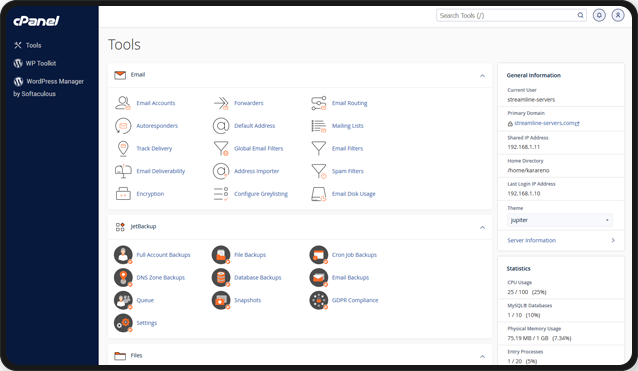Image resolution: width=638 pixels, height=371 pixels.
Task: Open the JetBackup Queue icon
Action: pos(123,301)
